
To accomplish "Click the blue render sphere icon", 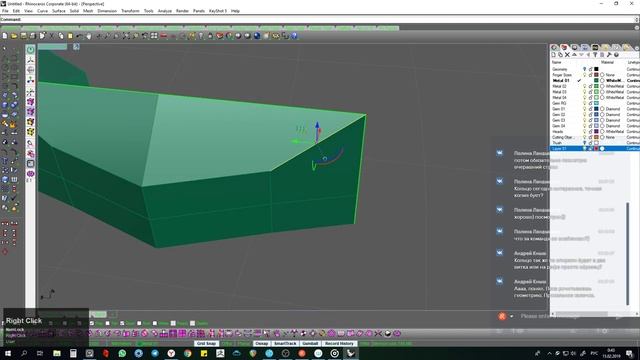I will [x=257, y=36].
